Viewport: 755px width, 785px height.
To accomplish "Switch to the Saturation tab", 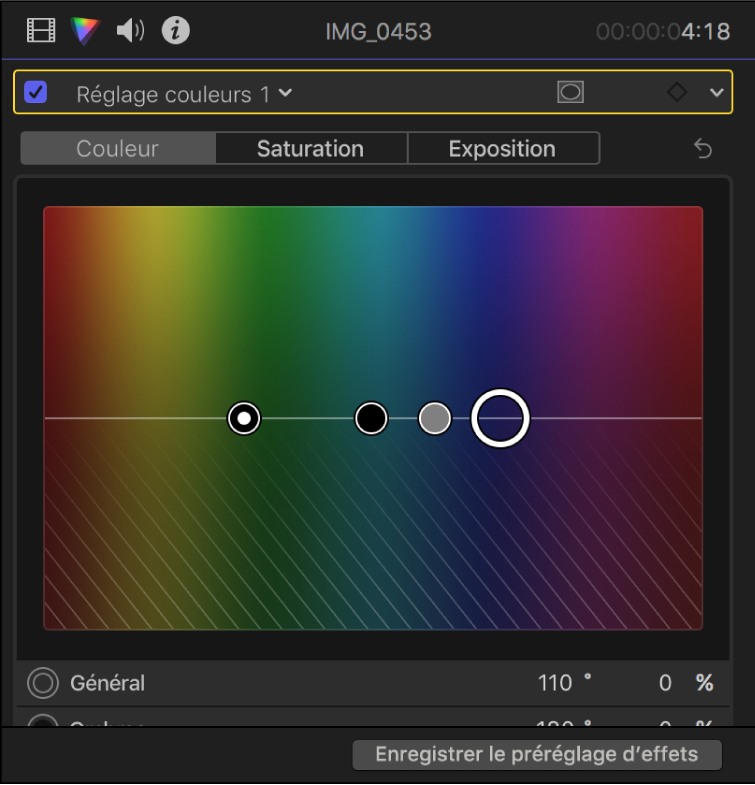I will [x=310, y=149].
